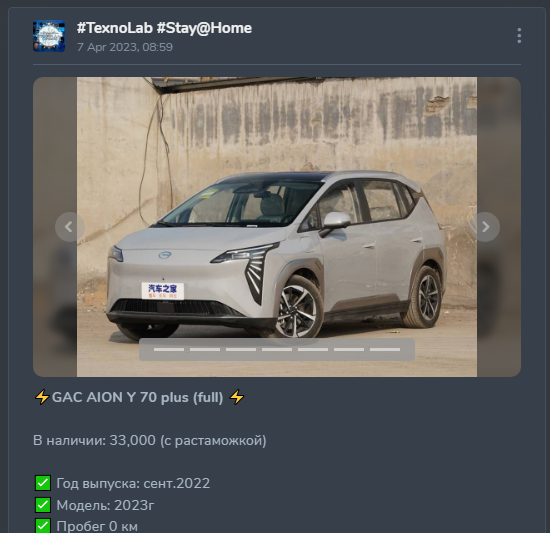Click the green checkmark beside Пробег 0 км
Viewport: 550px width, 533px height.
pyautogui.click(x=43, y=526)
